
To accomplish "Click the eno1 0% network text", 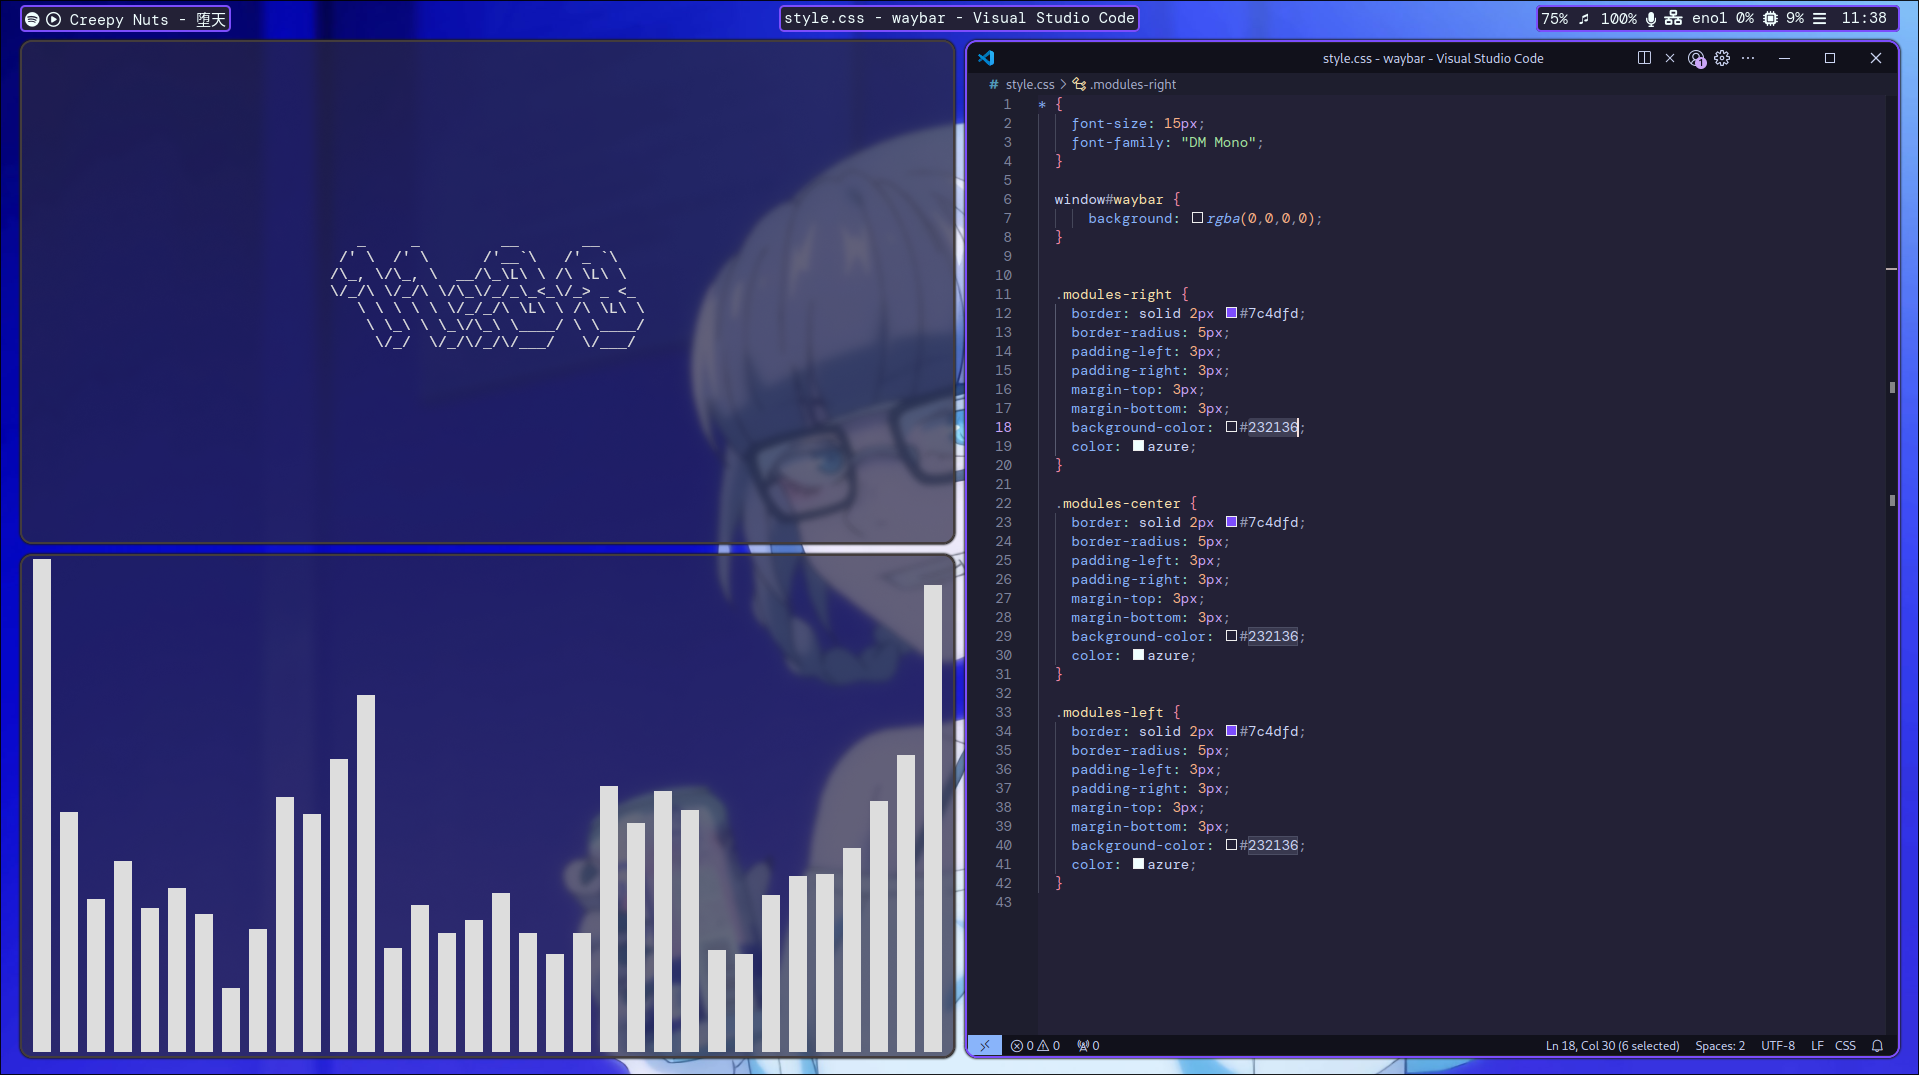I will pos(1722,18).
